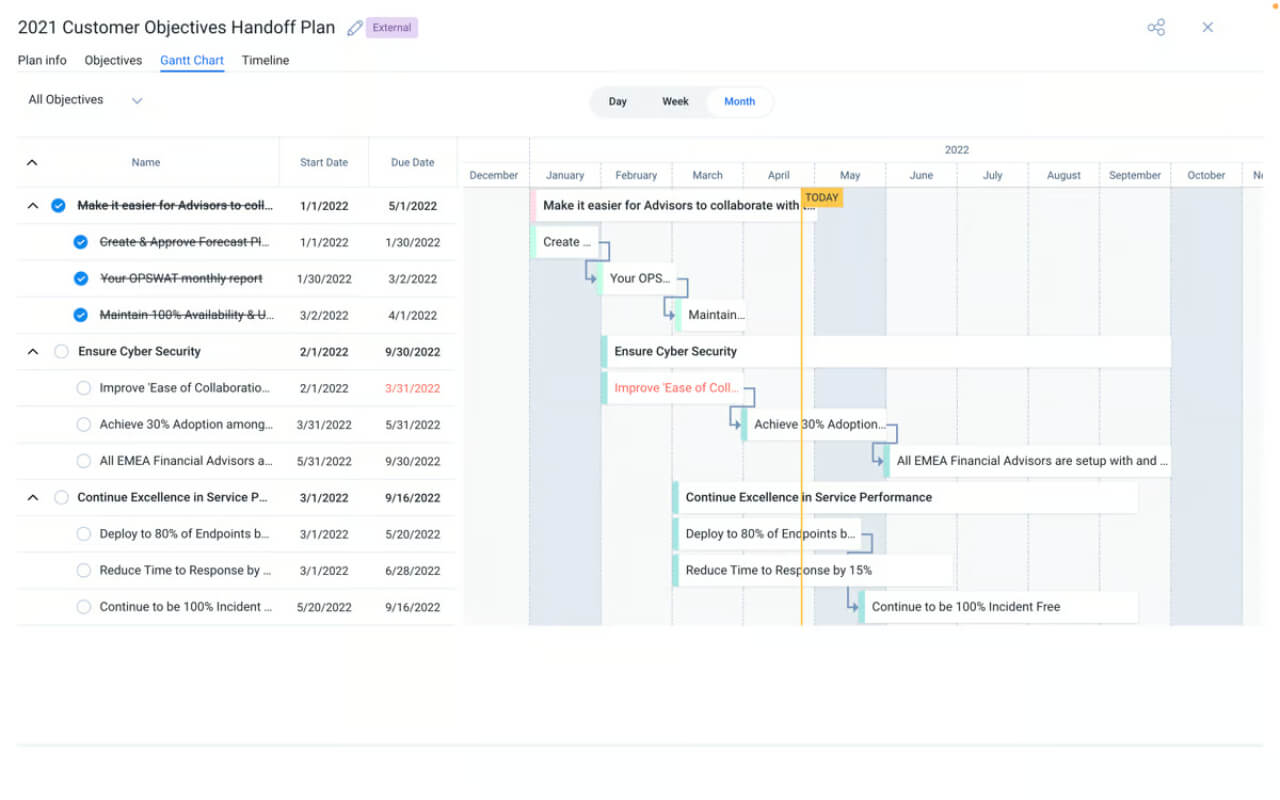Click the pencil edit icon beside plan title

[354, 28]
